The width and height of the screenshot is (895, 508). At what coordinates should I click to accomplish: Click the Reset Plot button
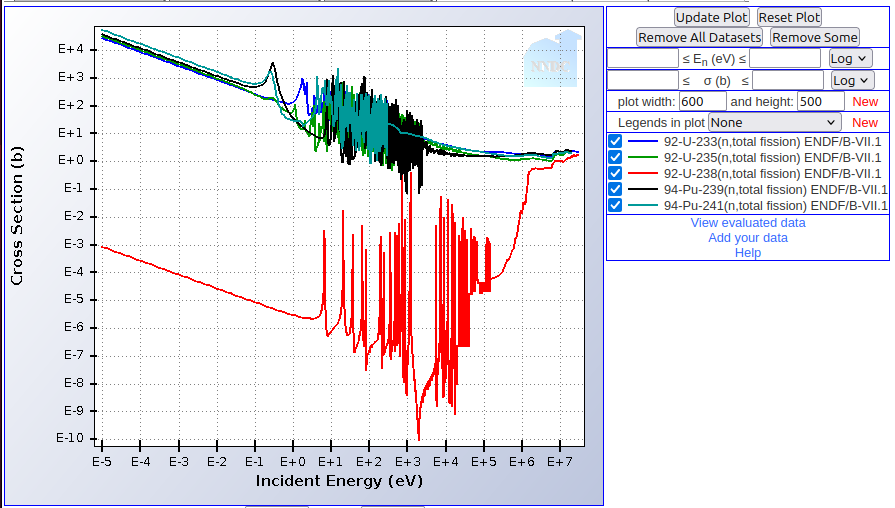click(x=788, y=17)
